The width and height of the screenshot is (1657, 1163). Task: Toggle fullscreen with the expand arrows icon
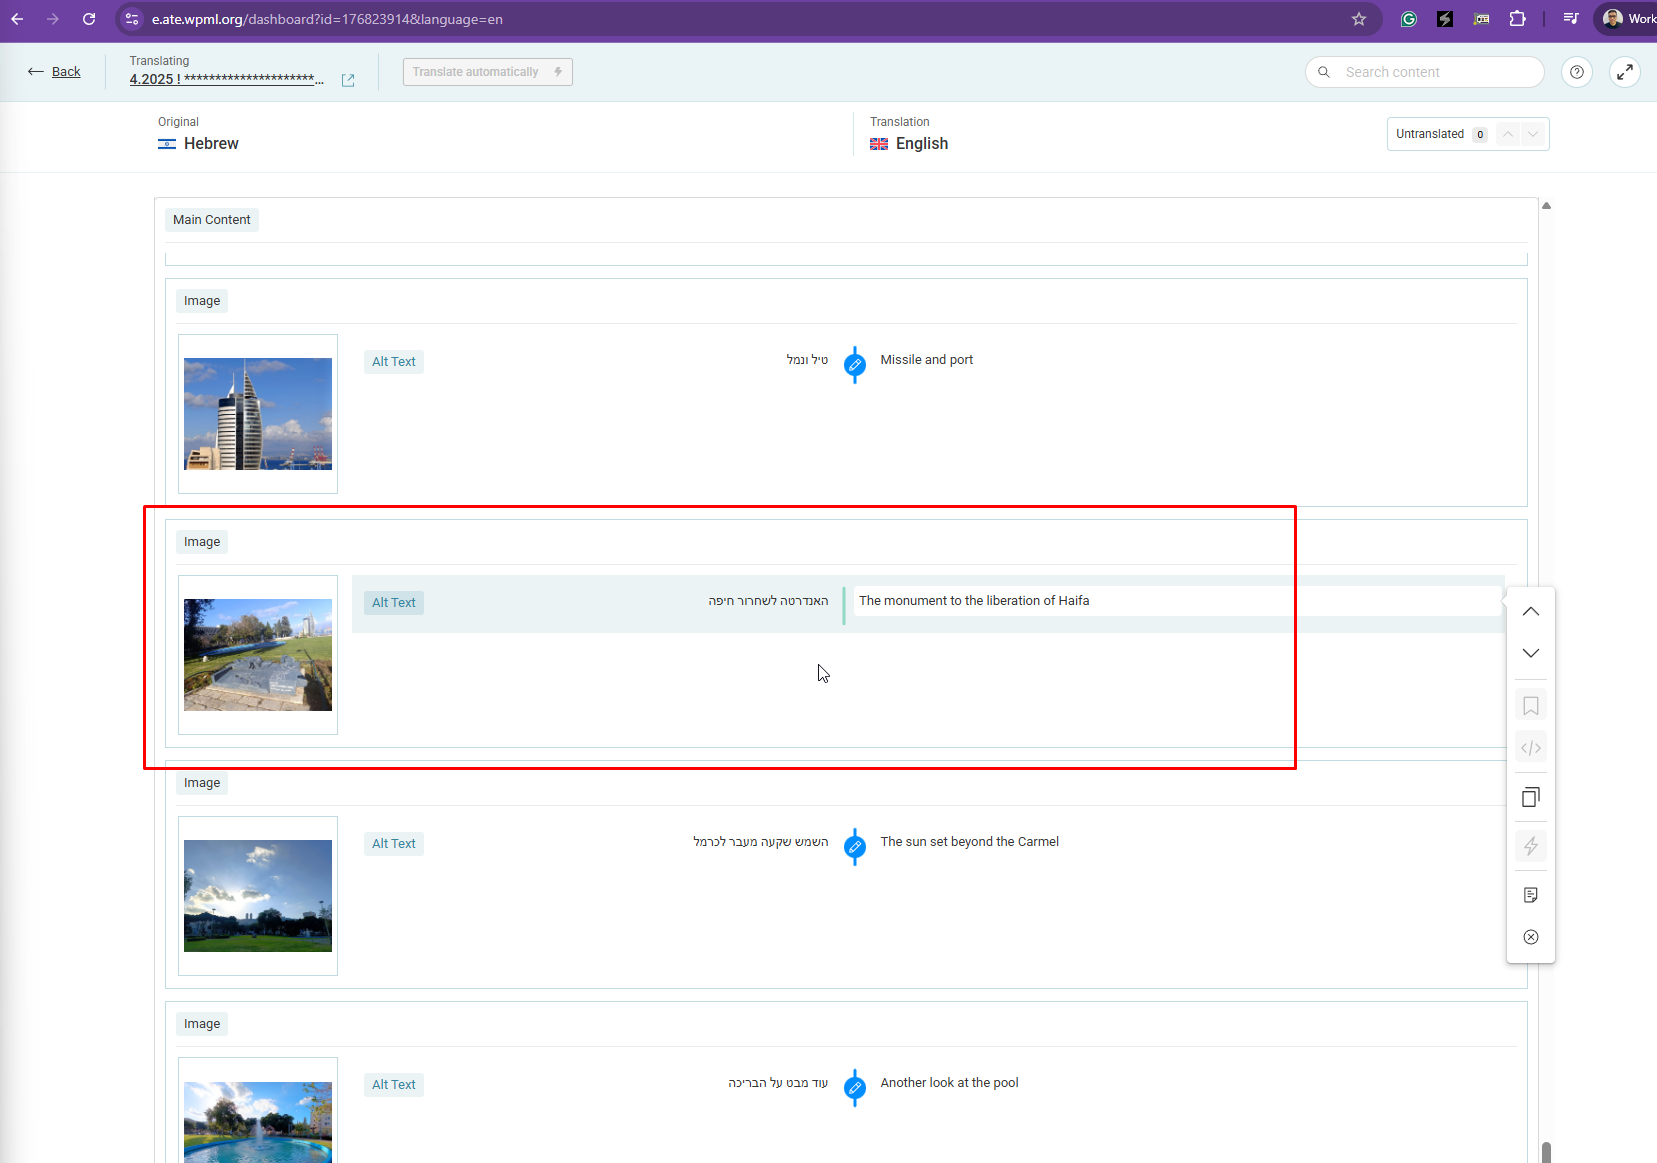point(1624,72)
